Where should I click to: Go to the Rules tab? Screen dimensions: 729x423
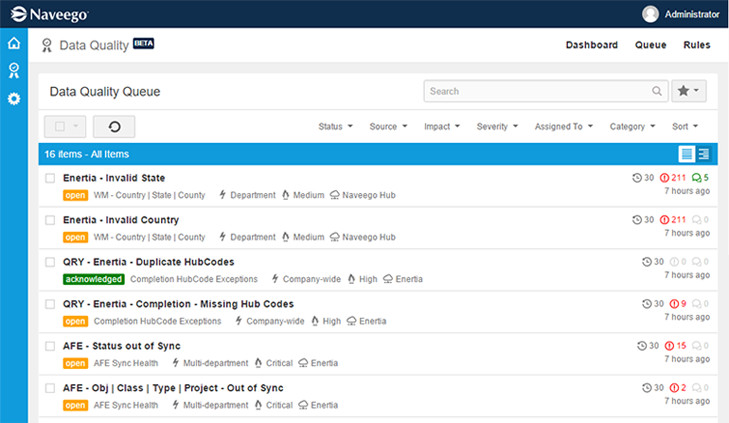[x=696, y=45]
